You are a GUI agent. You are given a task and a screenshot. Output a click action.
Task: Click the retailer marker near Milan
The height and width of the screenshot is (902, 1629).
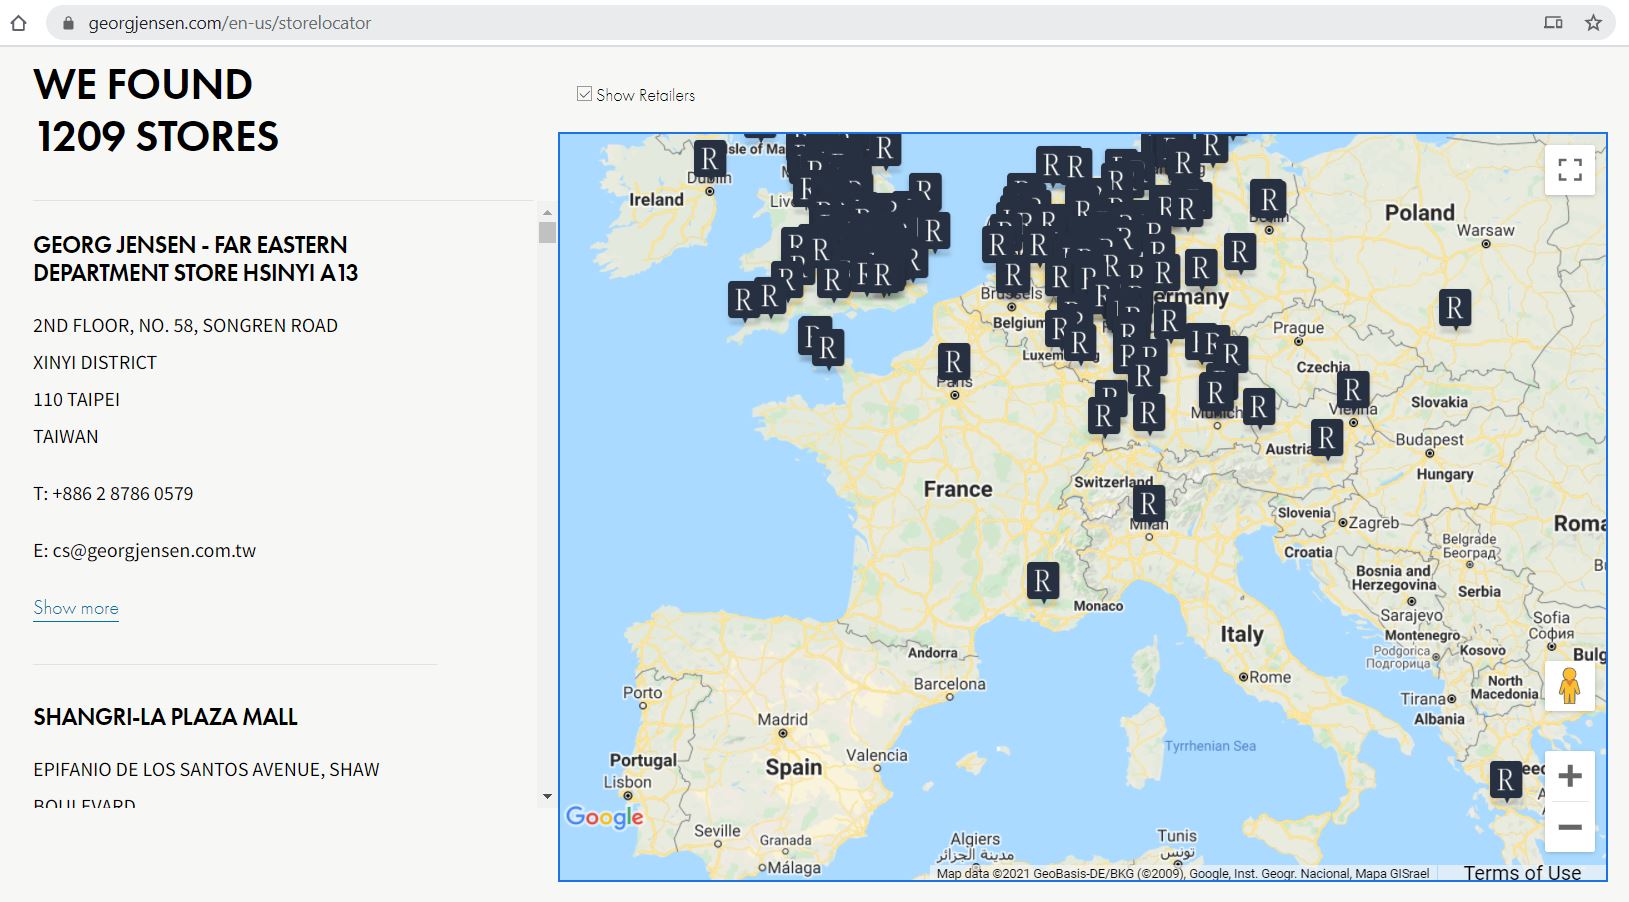(x=1148, y=504)
